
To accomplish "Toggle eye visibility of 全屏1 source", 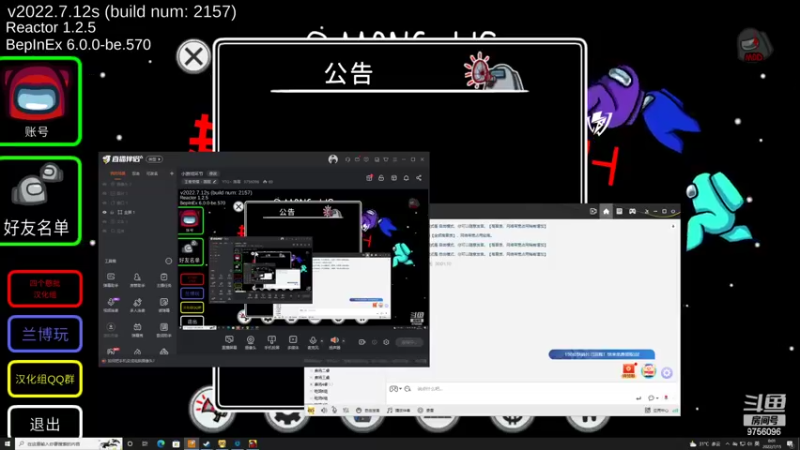I will click(105, 212).
